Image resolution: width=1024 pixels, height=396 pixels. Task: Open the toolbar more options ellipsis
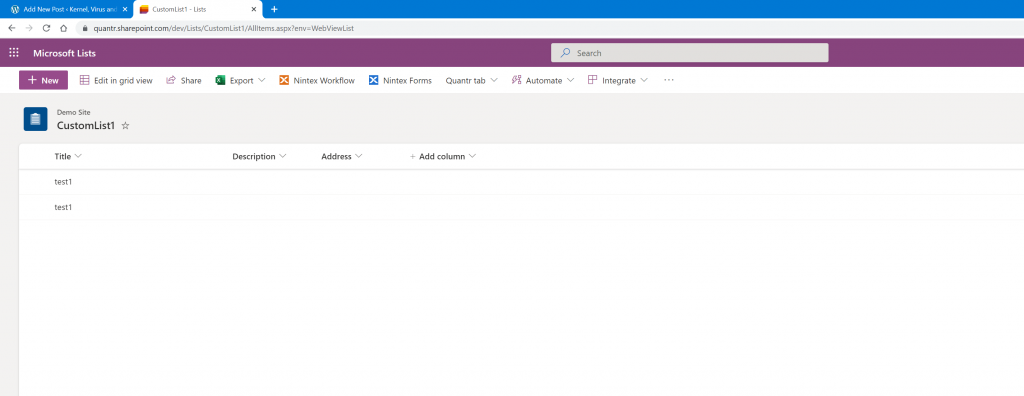coord(668,80)
